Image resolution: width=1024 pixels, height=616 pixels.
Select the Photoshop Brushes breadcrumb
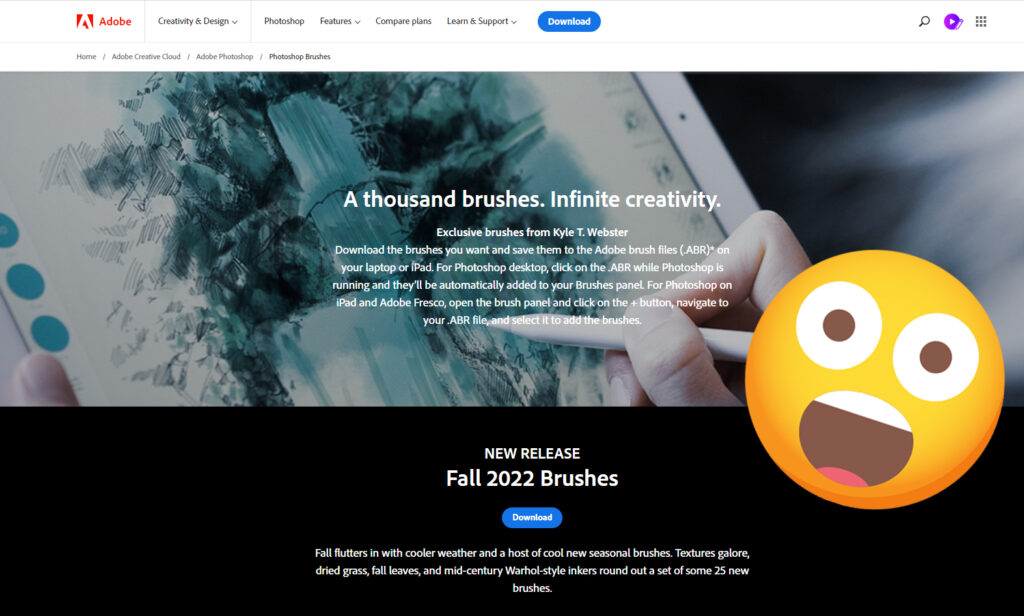(300, 57)
